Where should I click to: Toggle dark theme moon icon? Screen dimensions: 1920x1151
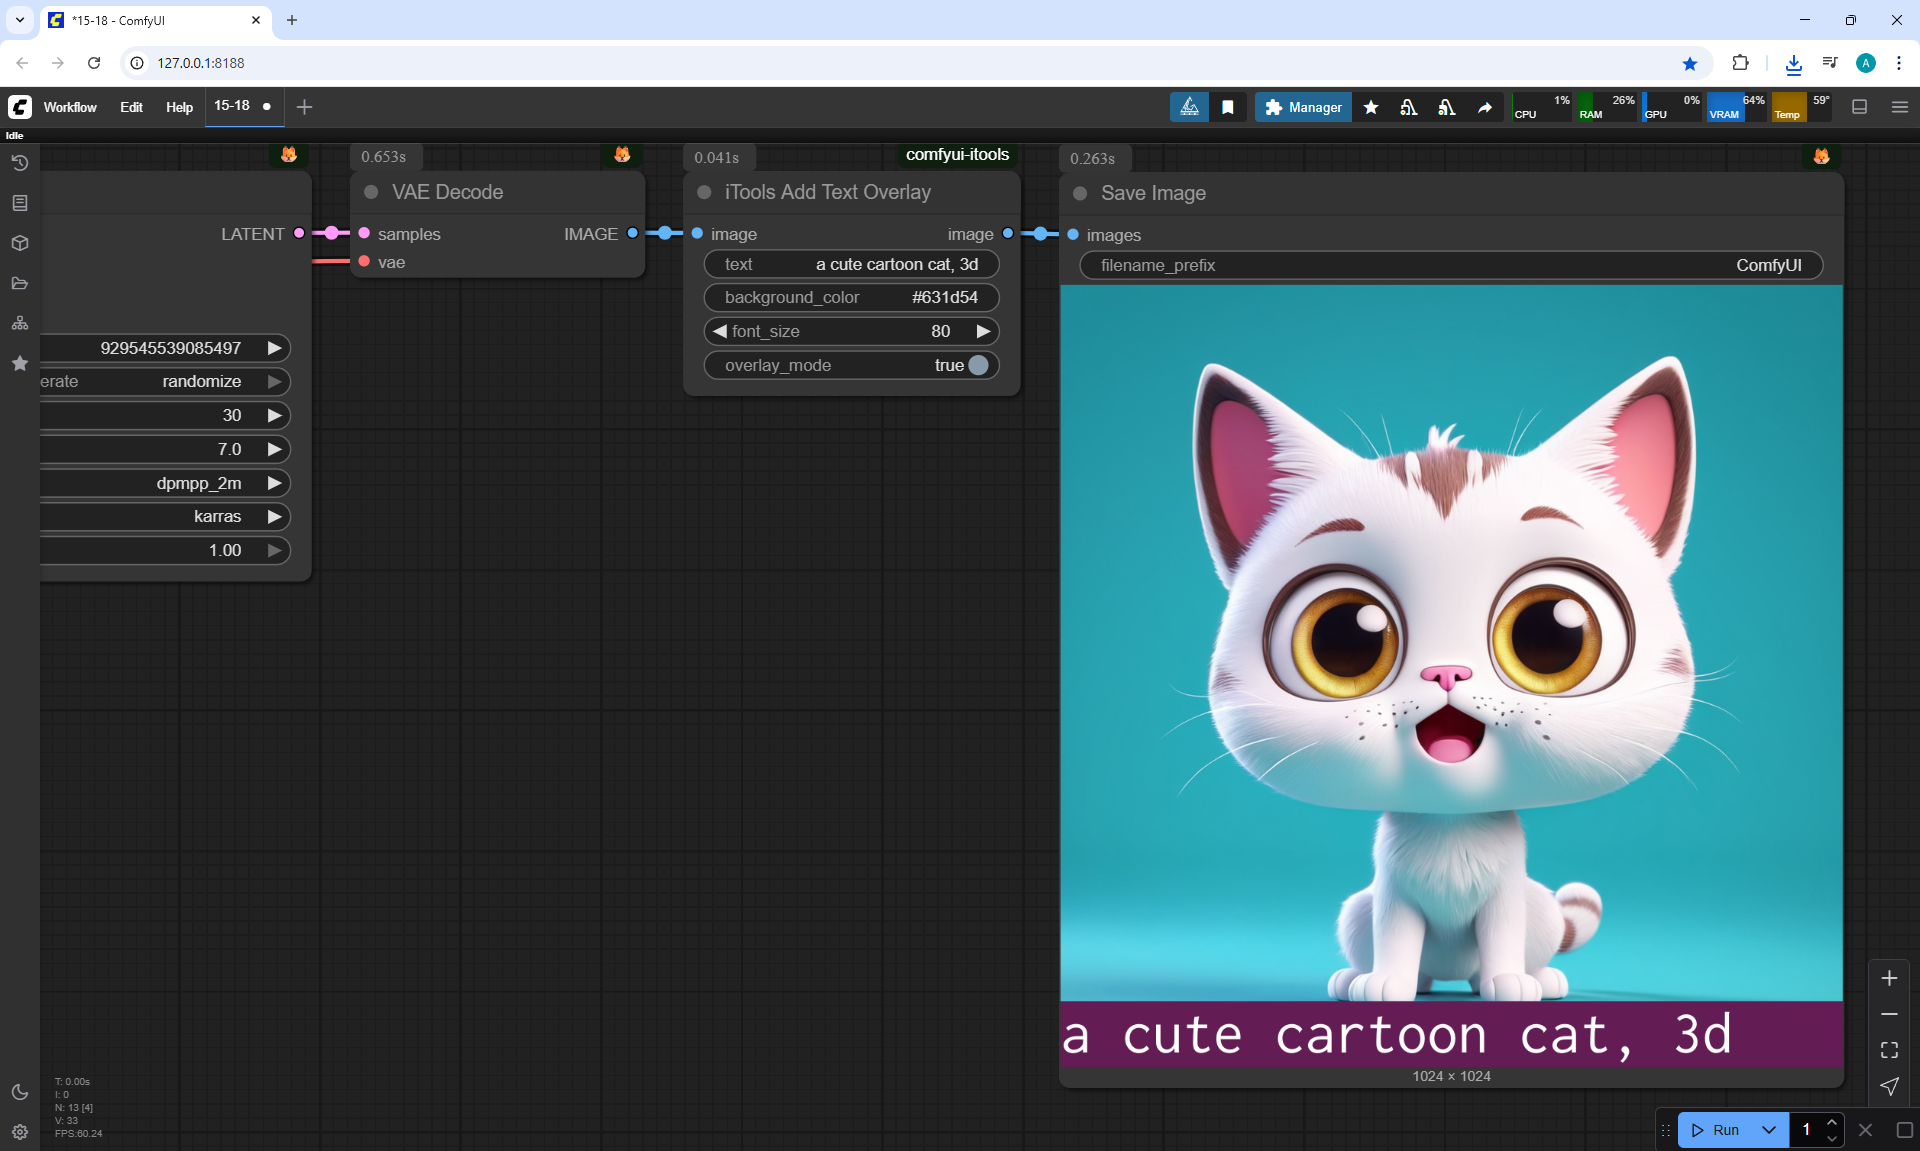[x=20, y=1092]
